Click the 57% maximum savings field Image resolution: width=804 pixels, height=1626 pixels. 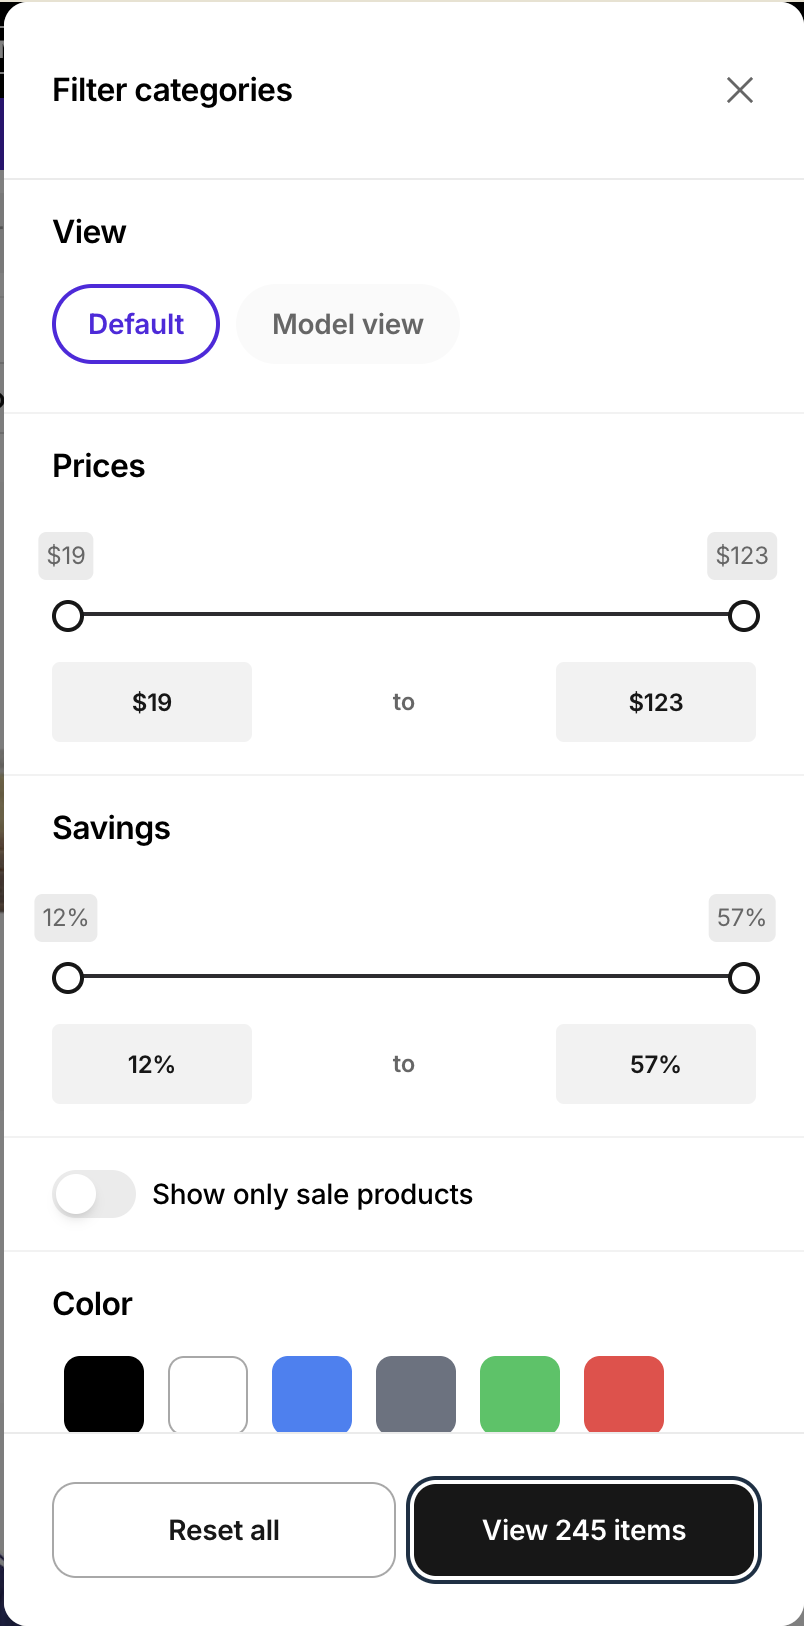pyautogui.click(x=656, y=1064)
